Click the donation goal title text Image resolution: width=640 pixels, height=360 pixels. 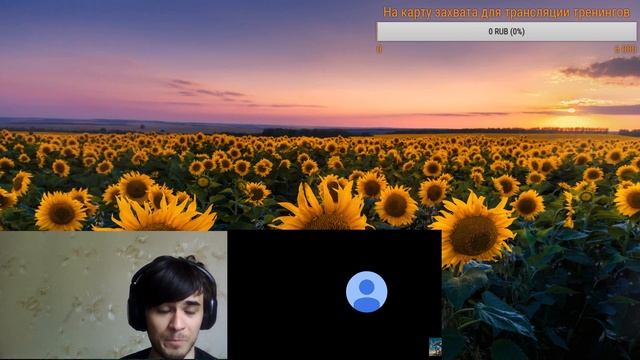pos(507,12)
